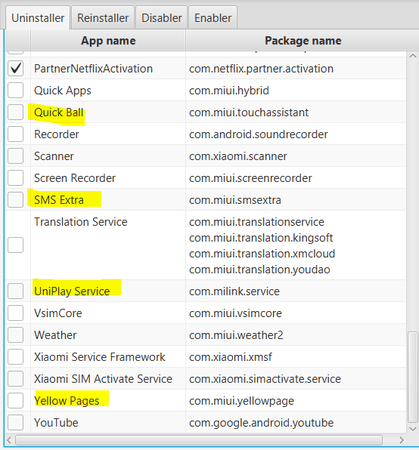Image resolution: width=419 pixels, height=450 pixels.
Task: Select the Uninstaller tab
Action: (38, 18)
